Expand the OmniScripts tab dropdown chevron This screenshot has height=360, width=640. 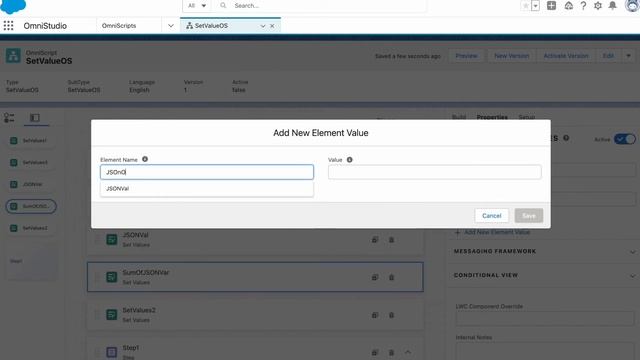tap(171, 26)
